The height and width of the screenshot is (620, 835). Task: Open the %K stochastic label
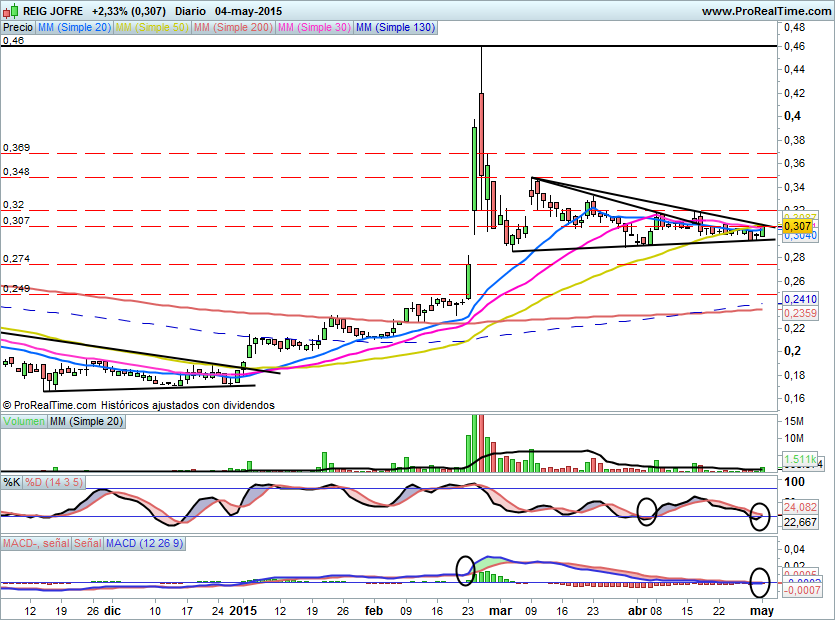(11, 482)
